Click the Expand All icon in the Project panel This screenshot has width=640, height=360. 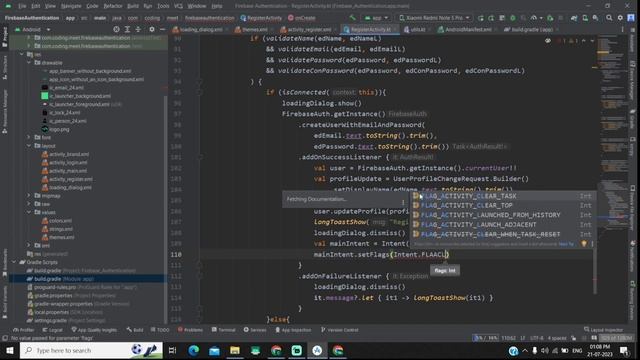[127, 29]
